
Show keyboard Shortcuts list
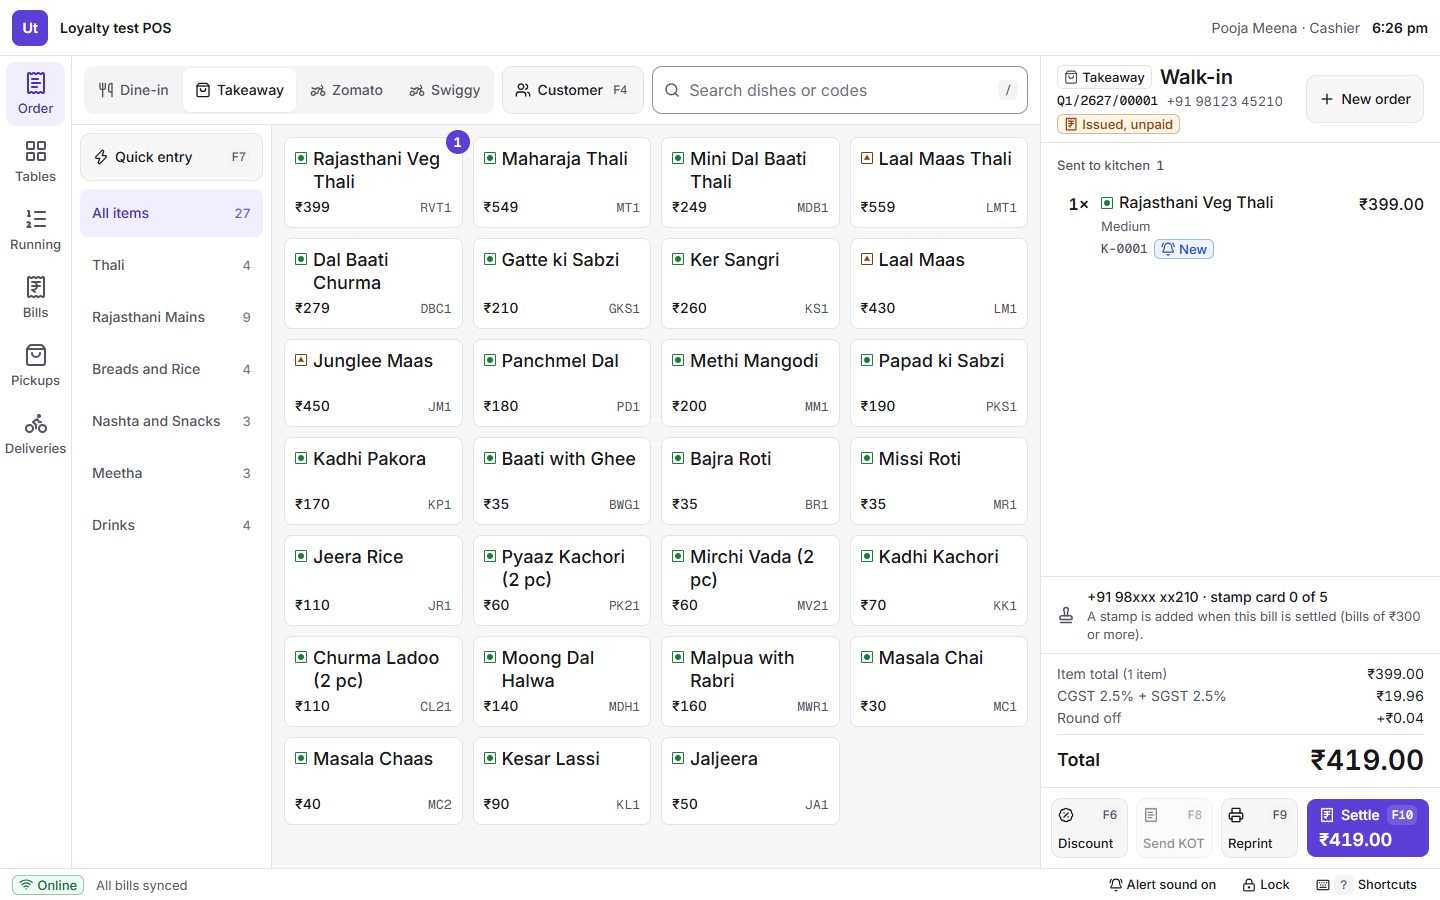pos(1367,885)
